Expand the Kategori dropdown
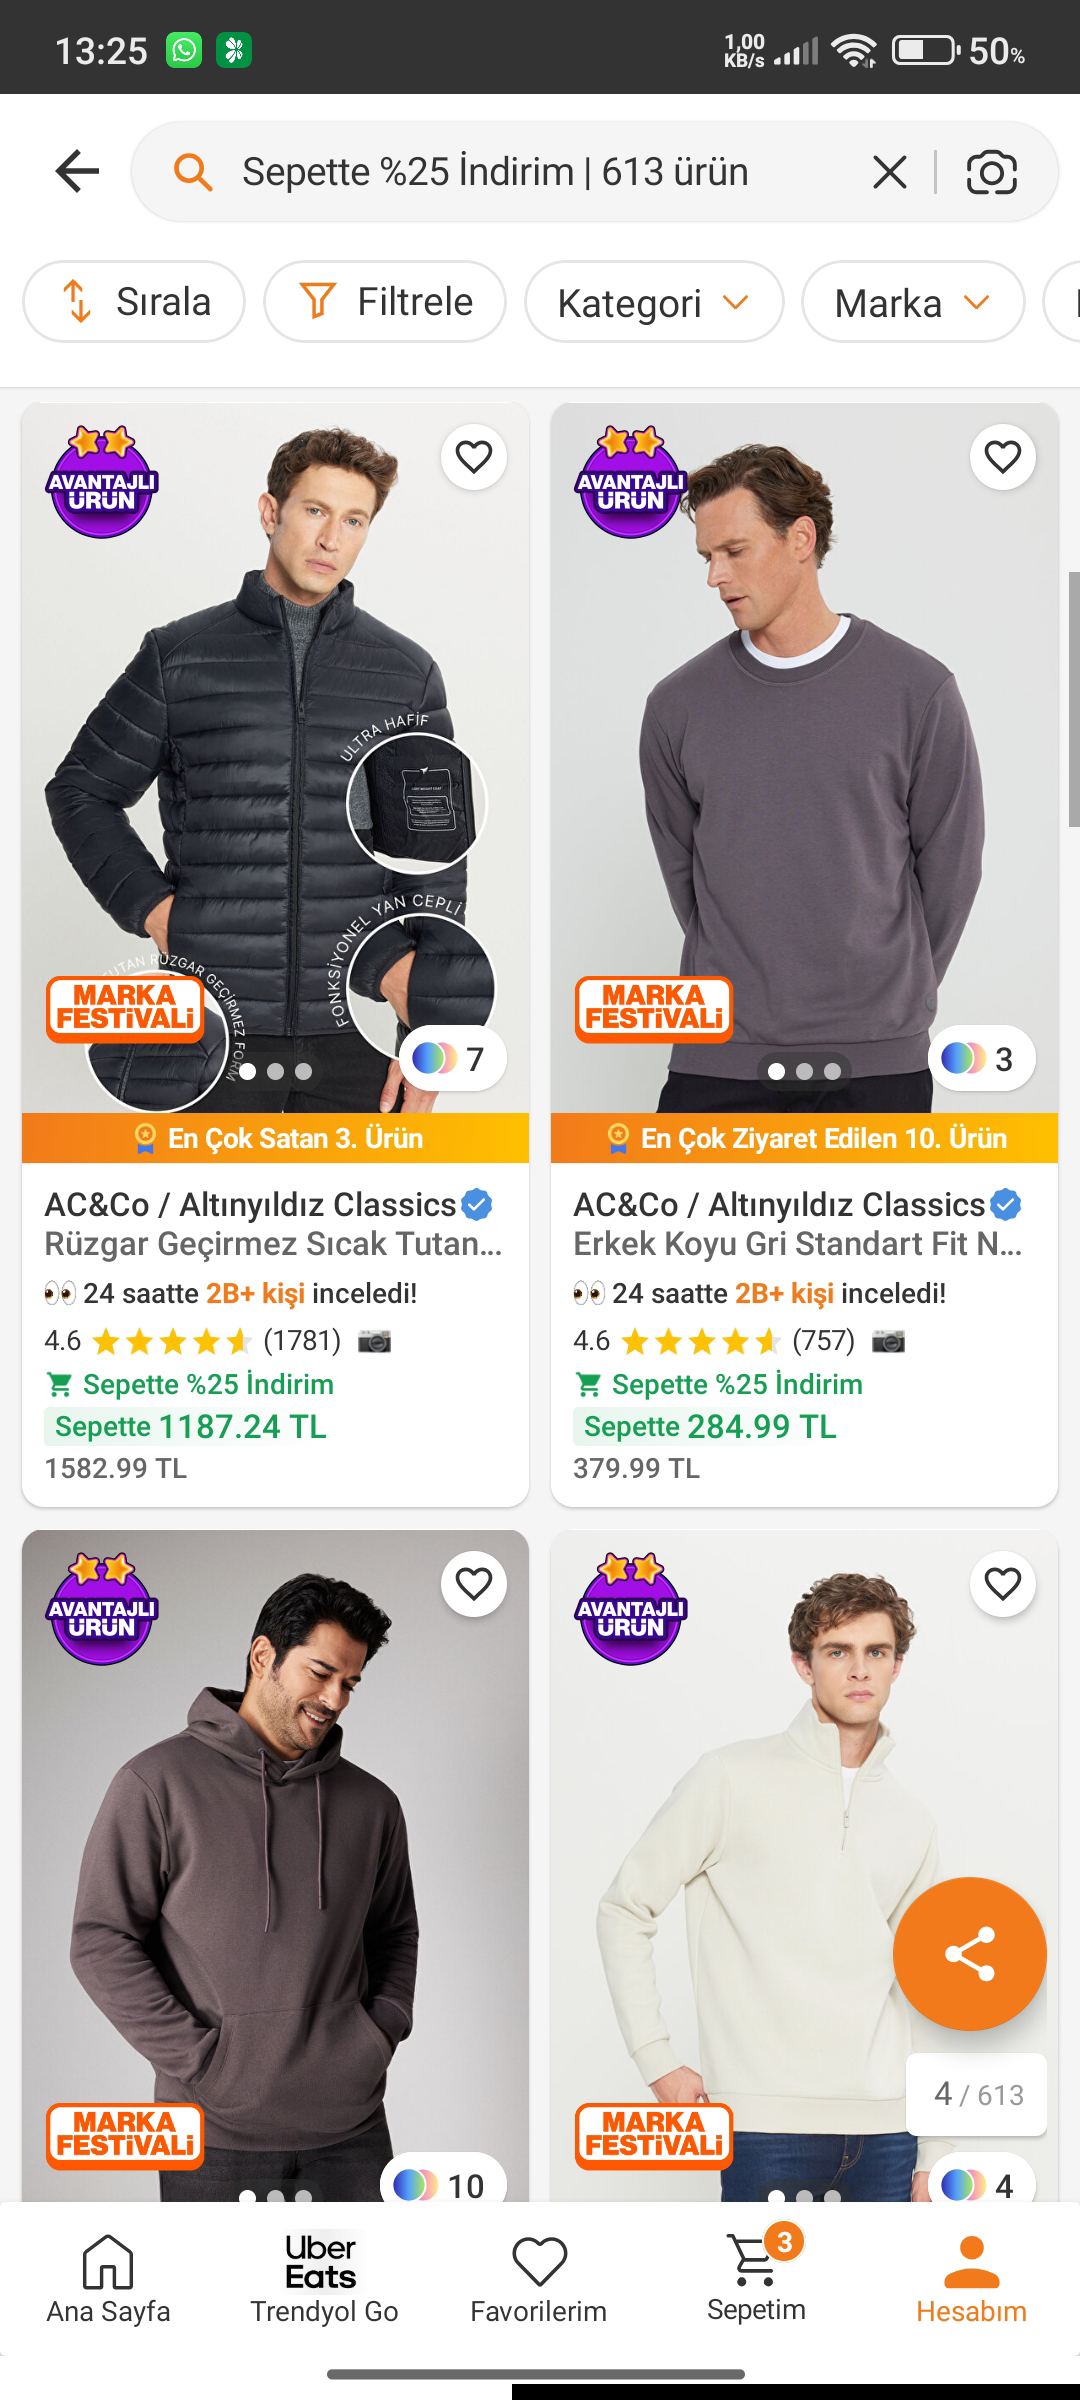Image resolution: width=1080 pixels, height=2400 pixels. 654,302
